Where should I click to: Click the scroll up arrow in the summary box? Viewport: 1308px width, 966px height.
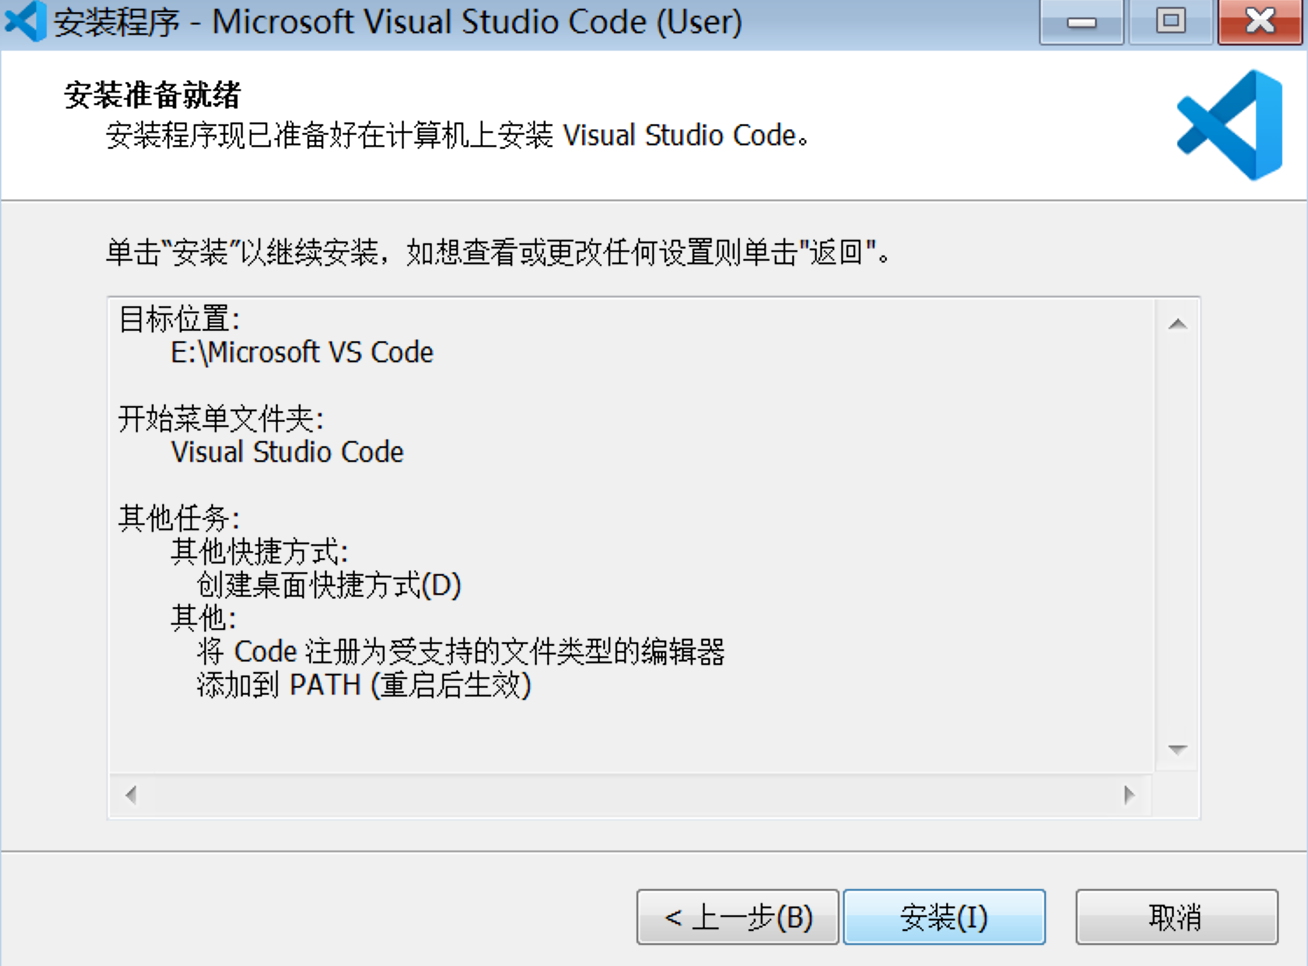tap(1178, 324)
